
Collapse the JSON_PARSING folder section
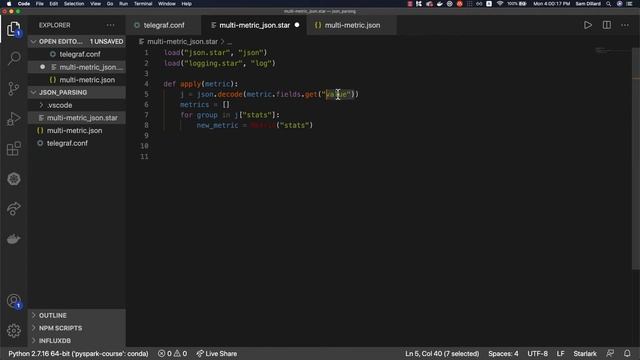point(76,93)
